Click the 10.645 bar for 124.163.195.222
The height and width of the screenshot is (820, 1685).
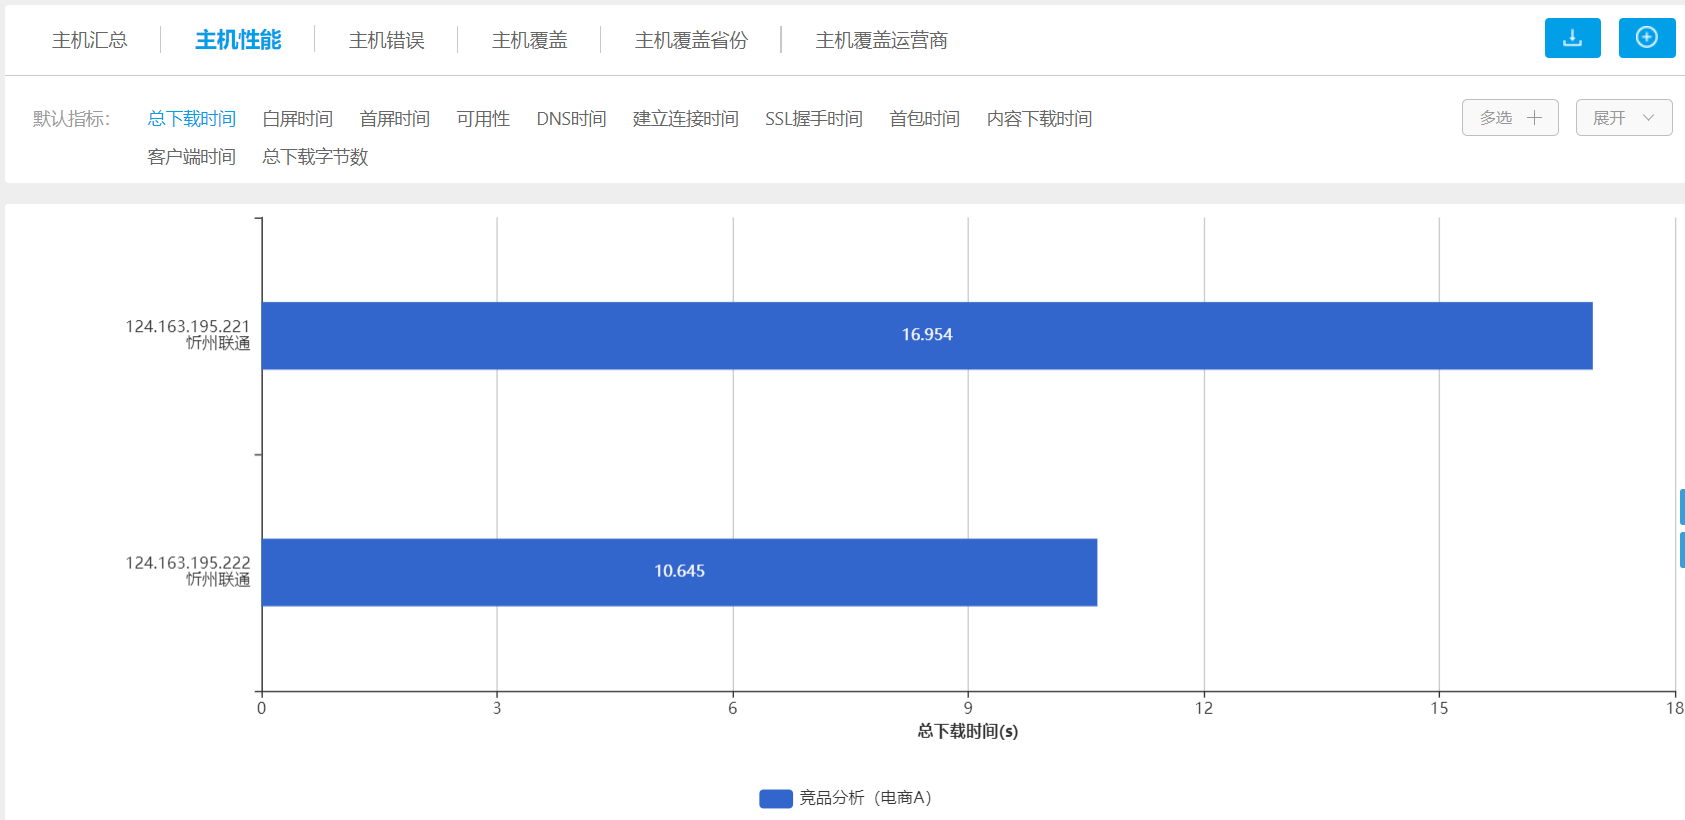(679, 572)
